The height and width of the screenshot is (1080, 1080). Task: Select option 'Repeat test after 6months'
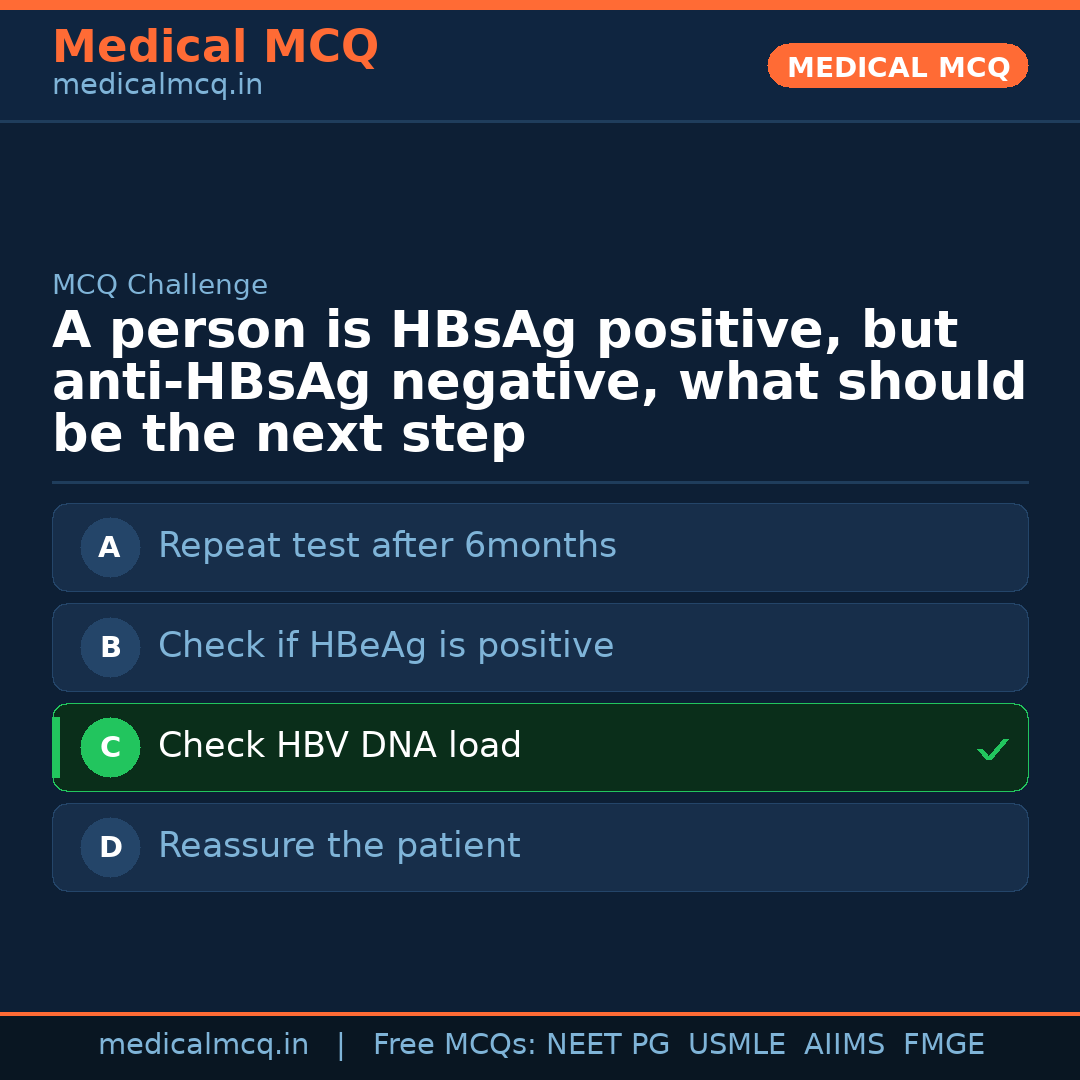[387, 546]
